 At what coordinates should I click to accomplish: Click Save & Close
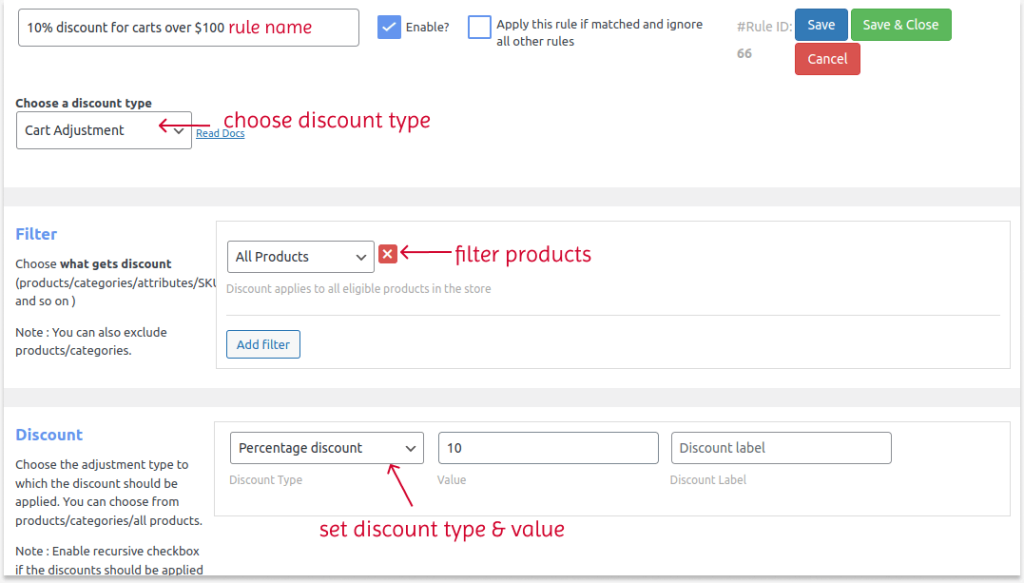(900, 25)
